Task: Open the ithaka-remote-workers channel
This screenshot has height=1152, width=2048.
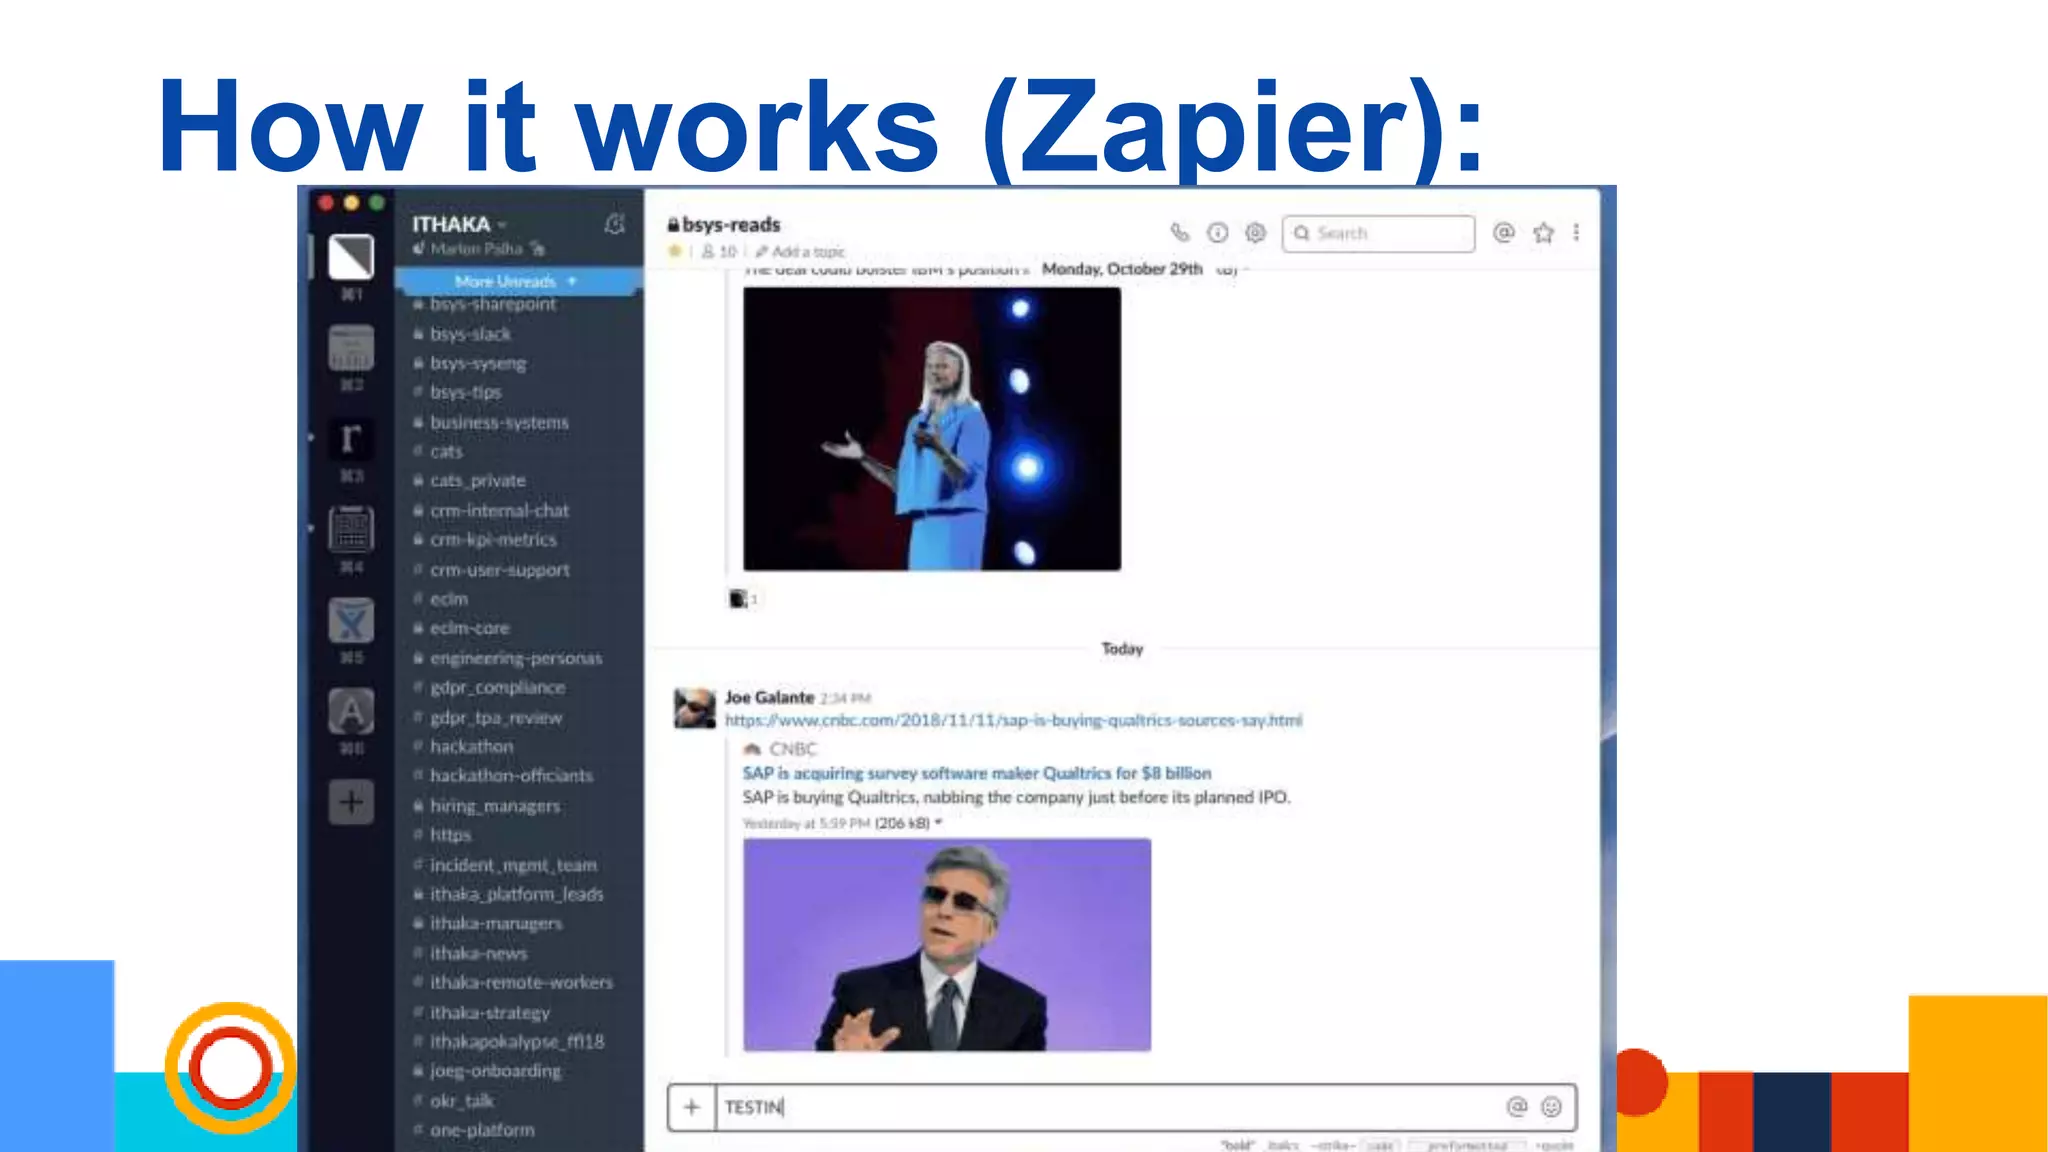Action: tap(521, 982)
